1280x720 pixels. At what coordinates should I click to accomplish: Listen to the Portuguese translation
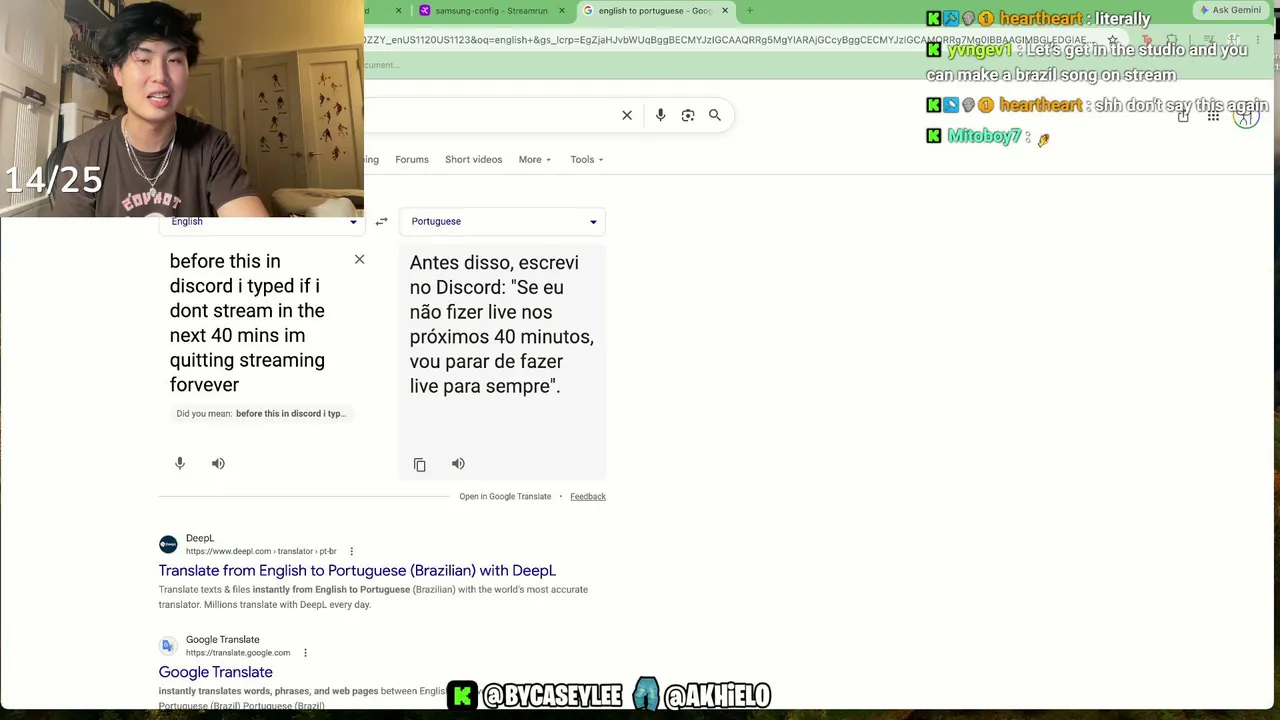(x=458, y=463)
